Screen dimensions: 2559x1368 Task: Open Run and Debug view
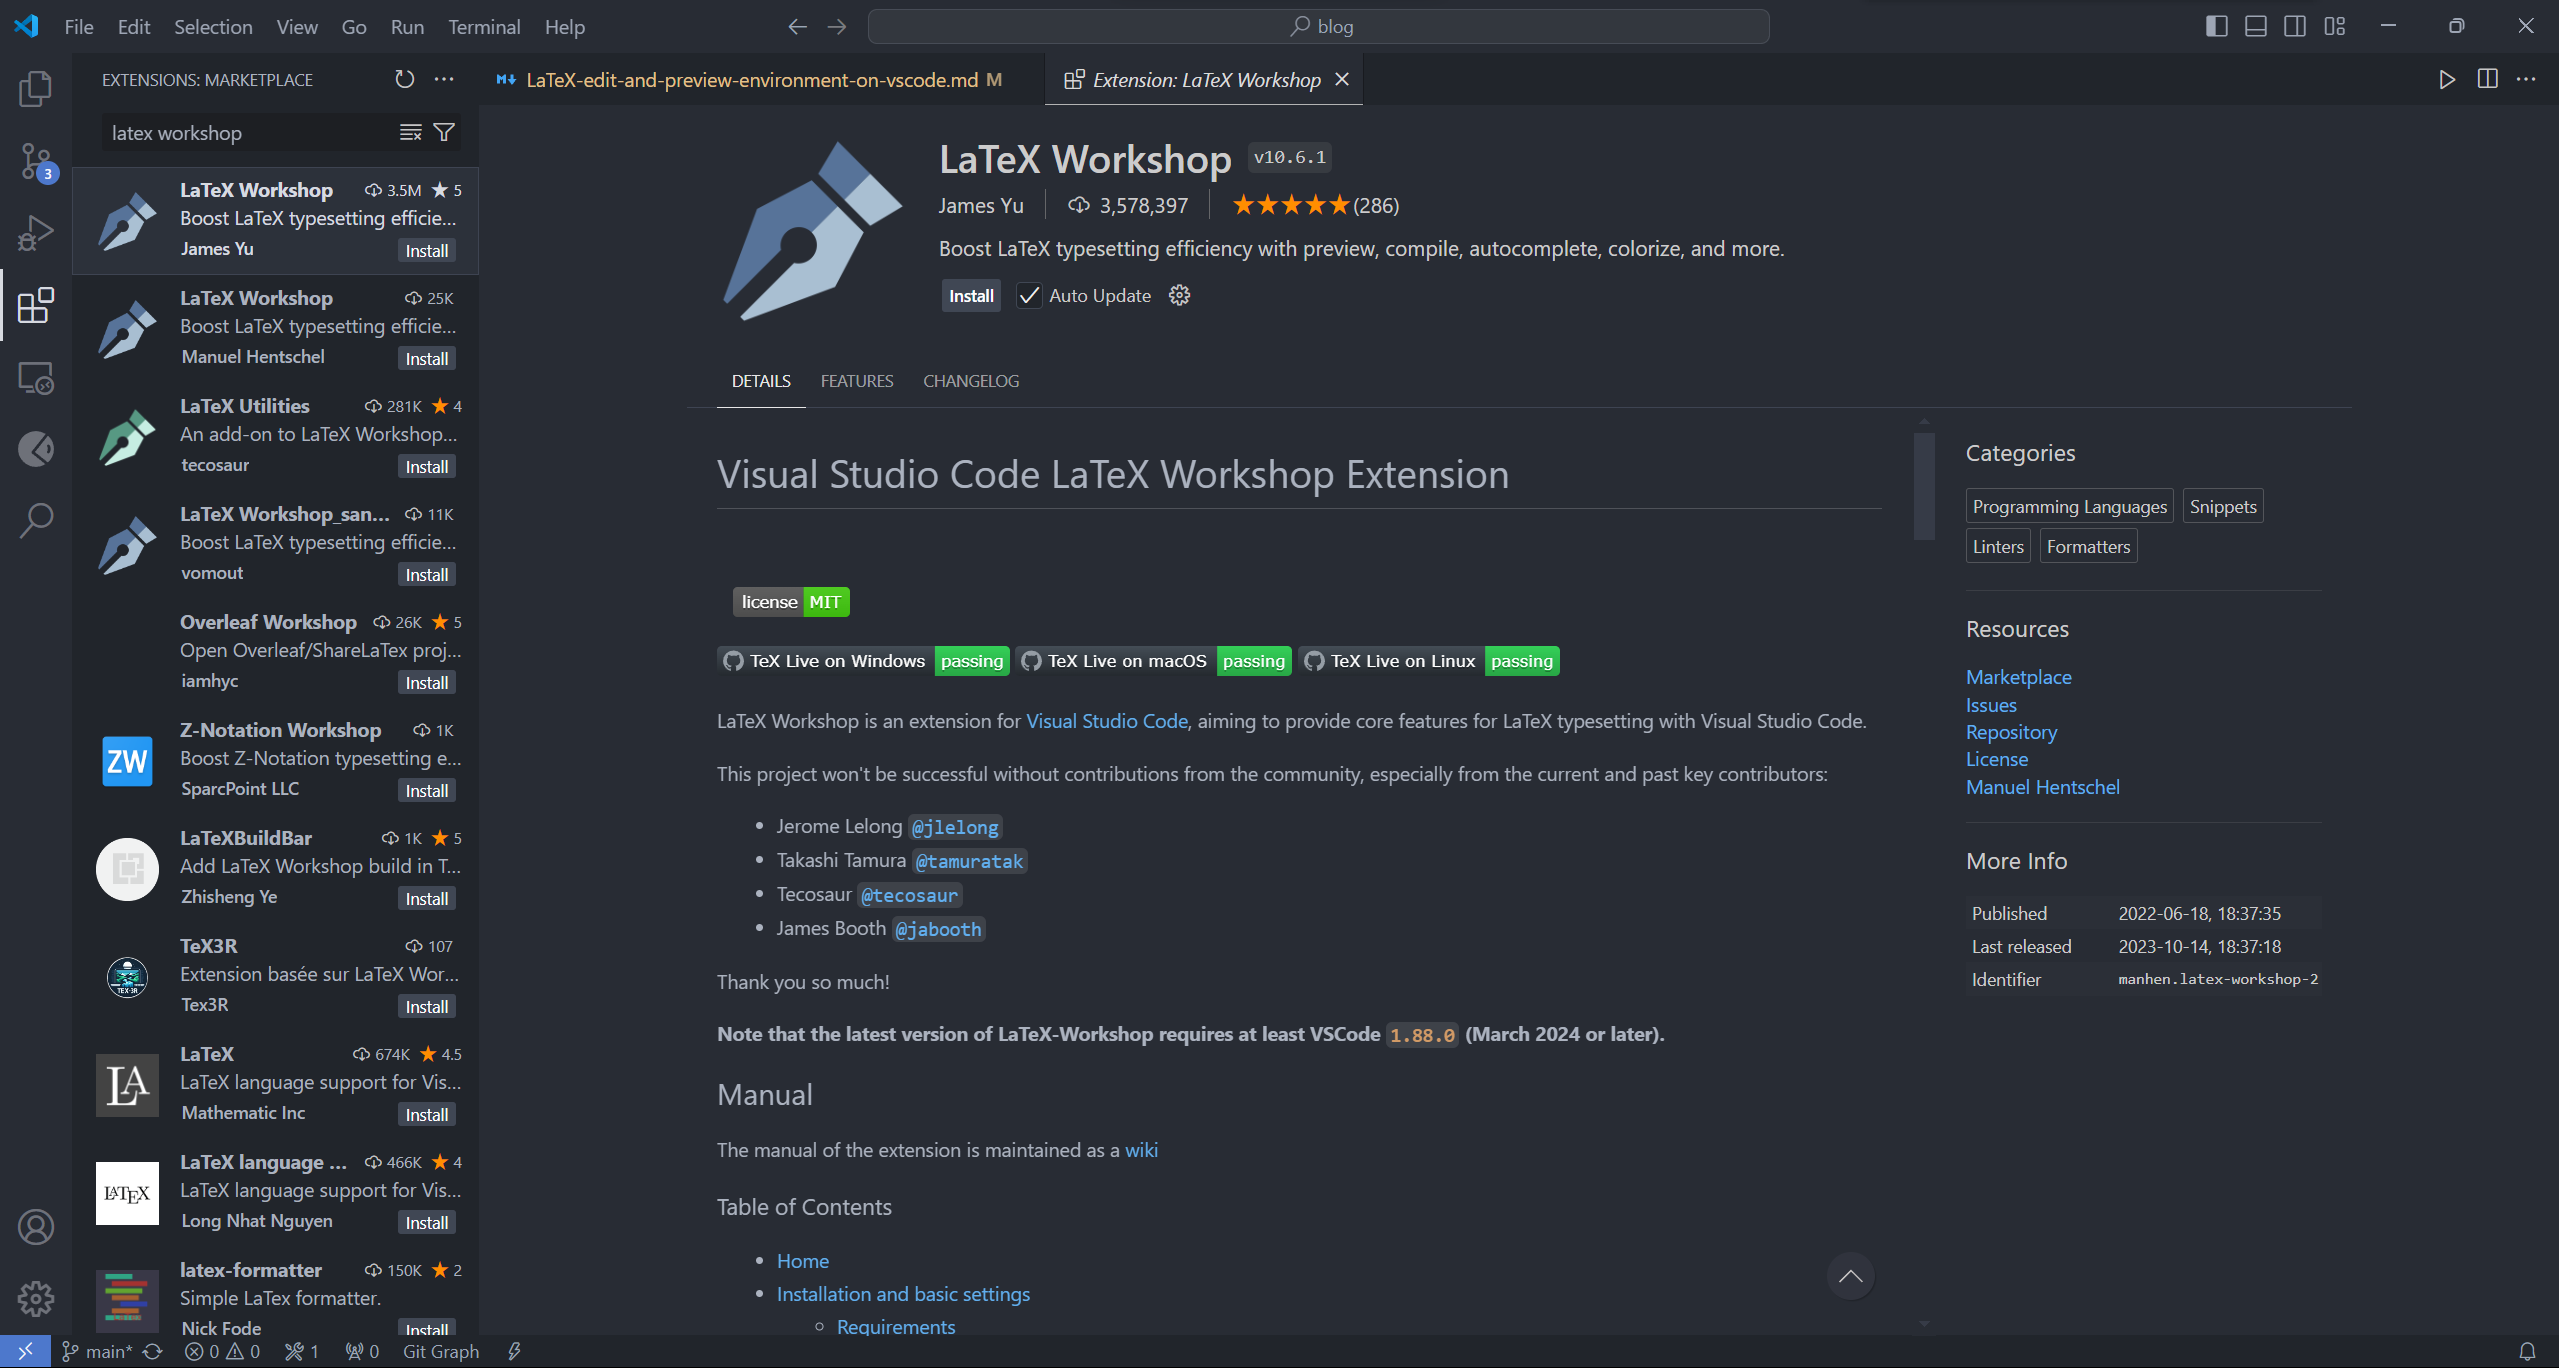(36, 233)
